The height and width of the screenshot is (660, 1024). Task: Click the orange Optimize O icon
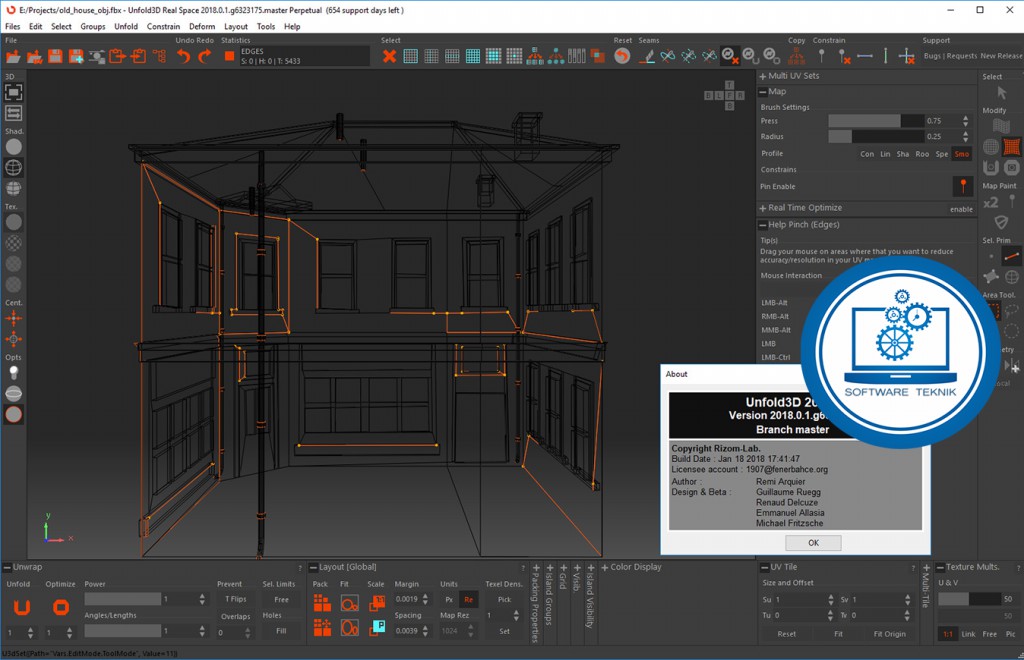click(x=61, y=608)
